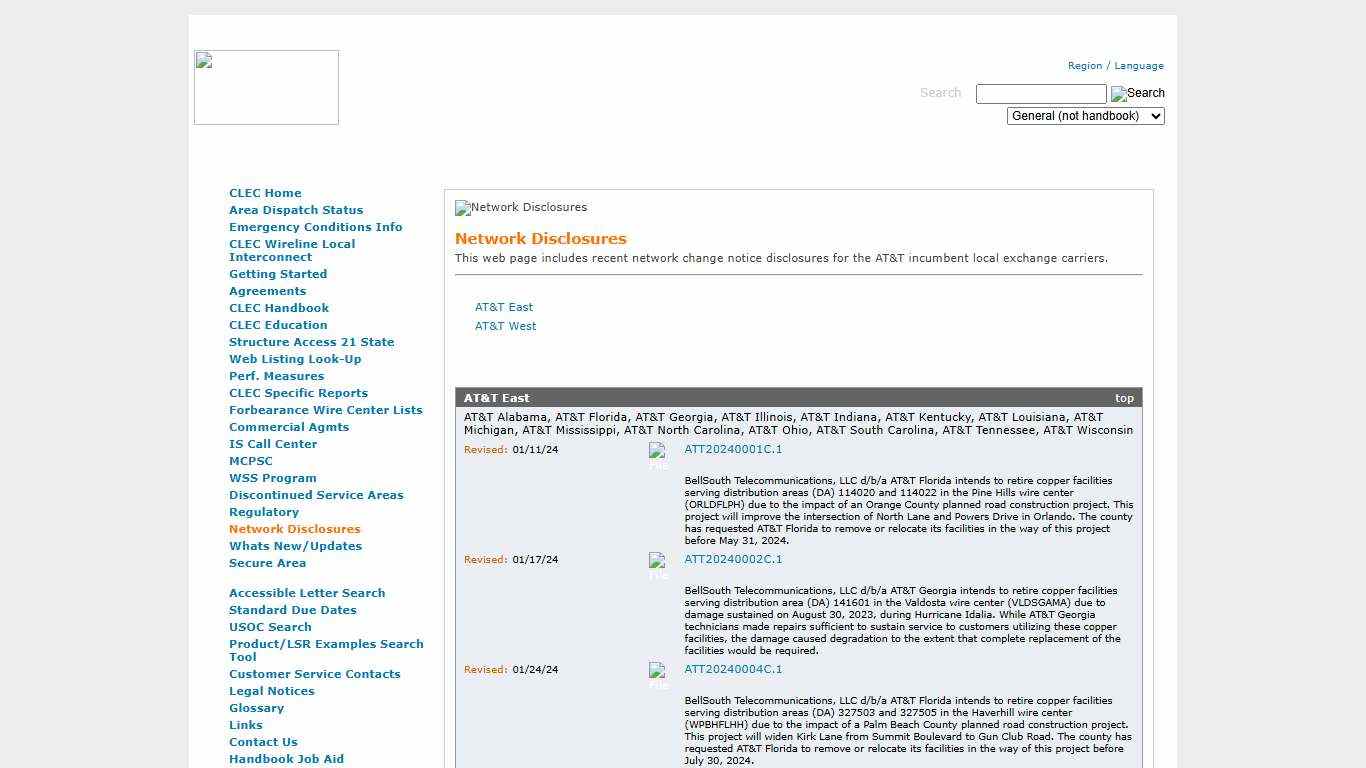
Task: Open disclosure ATT20240004C.1
Action: point(733,669)
